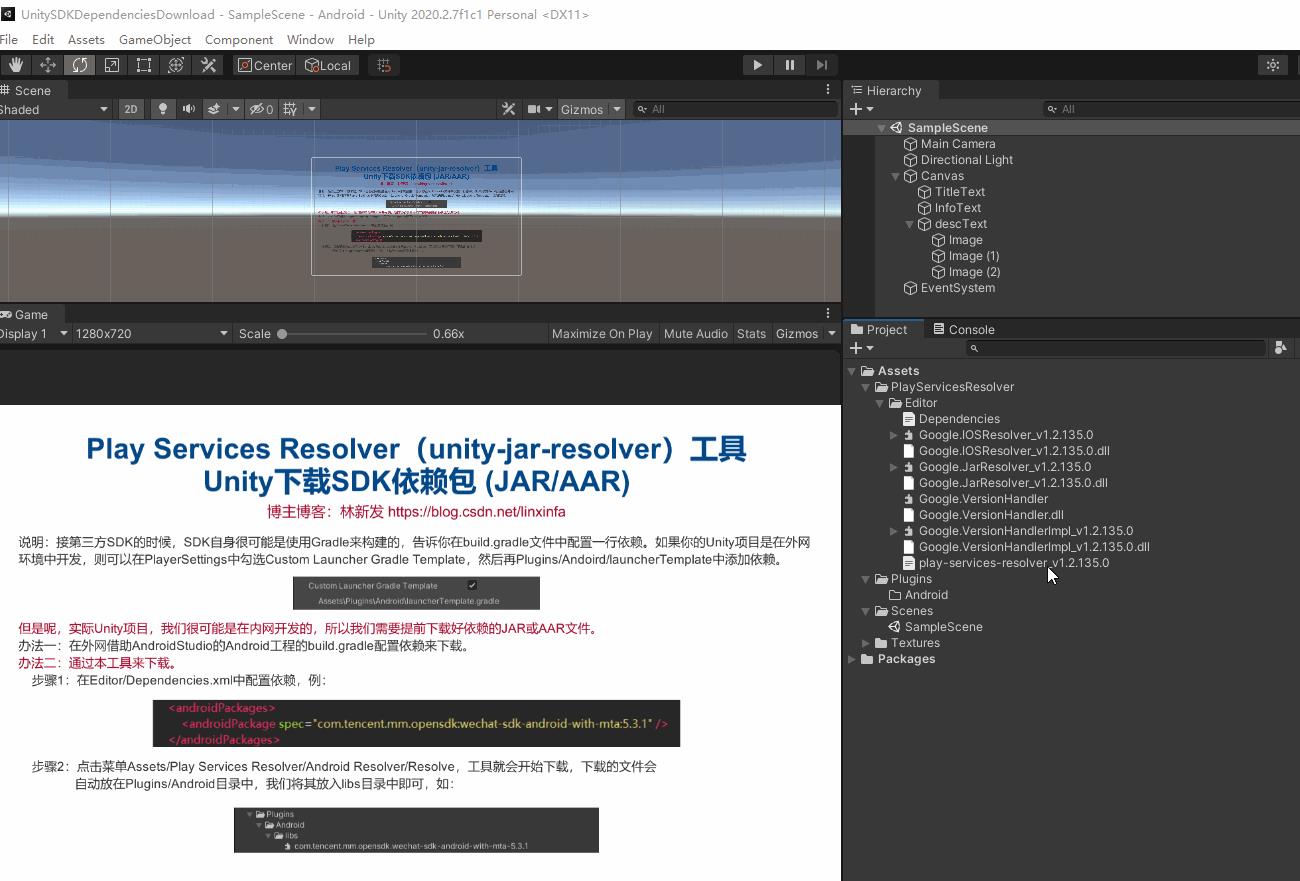Collapse descText in the Hierarchy
Screen dimensions: 1300x881
pyautogui.click(x=910, y=224)
